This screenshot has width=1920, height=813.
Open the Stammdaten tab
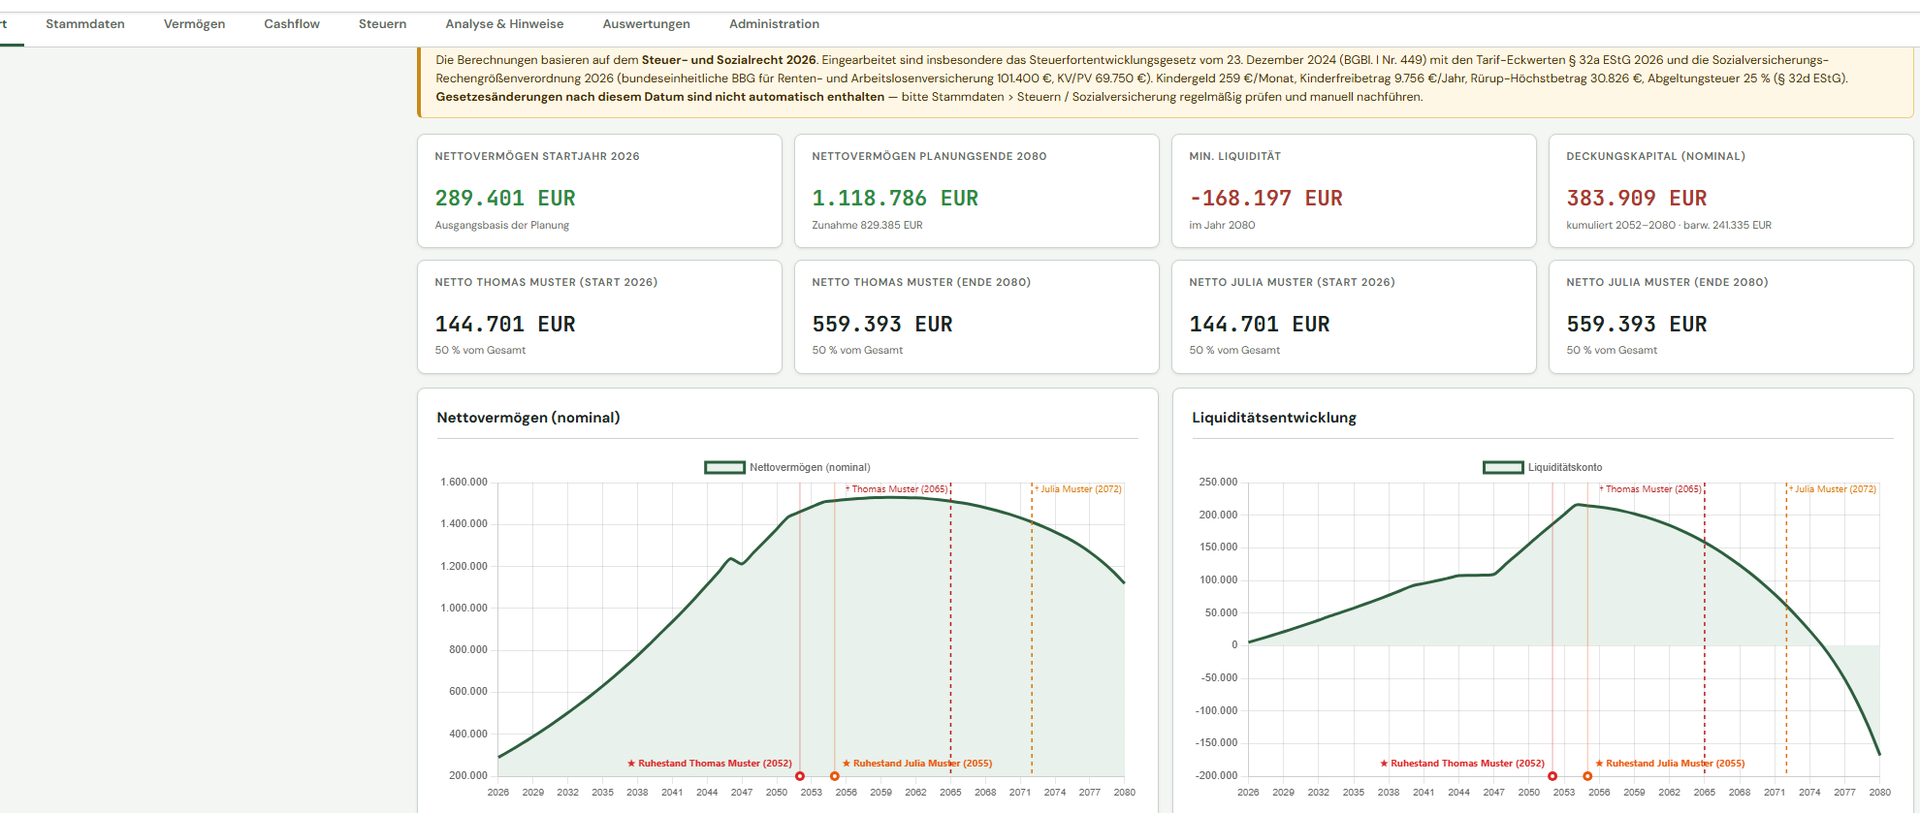tap(85, 24)
